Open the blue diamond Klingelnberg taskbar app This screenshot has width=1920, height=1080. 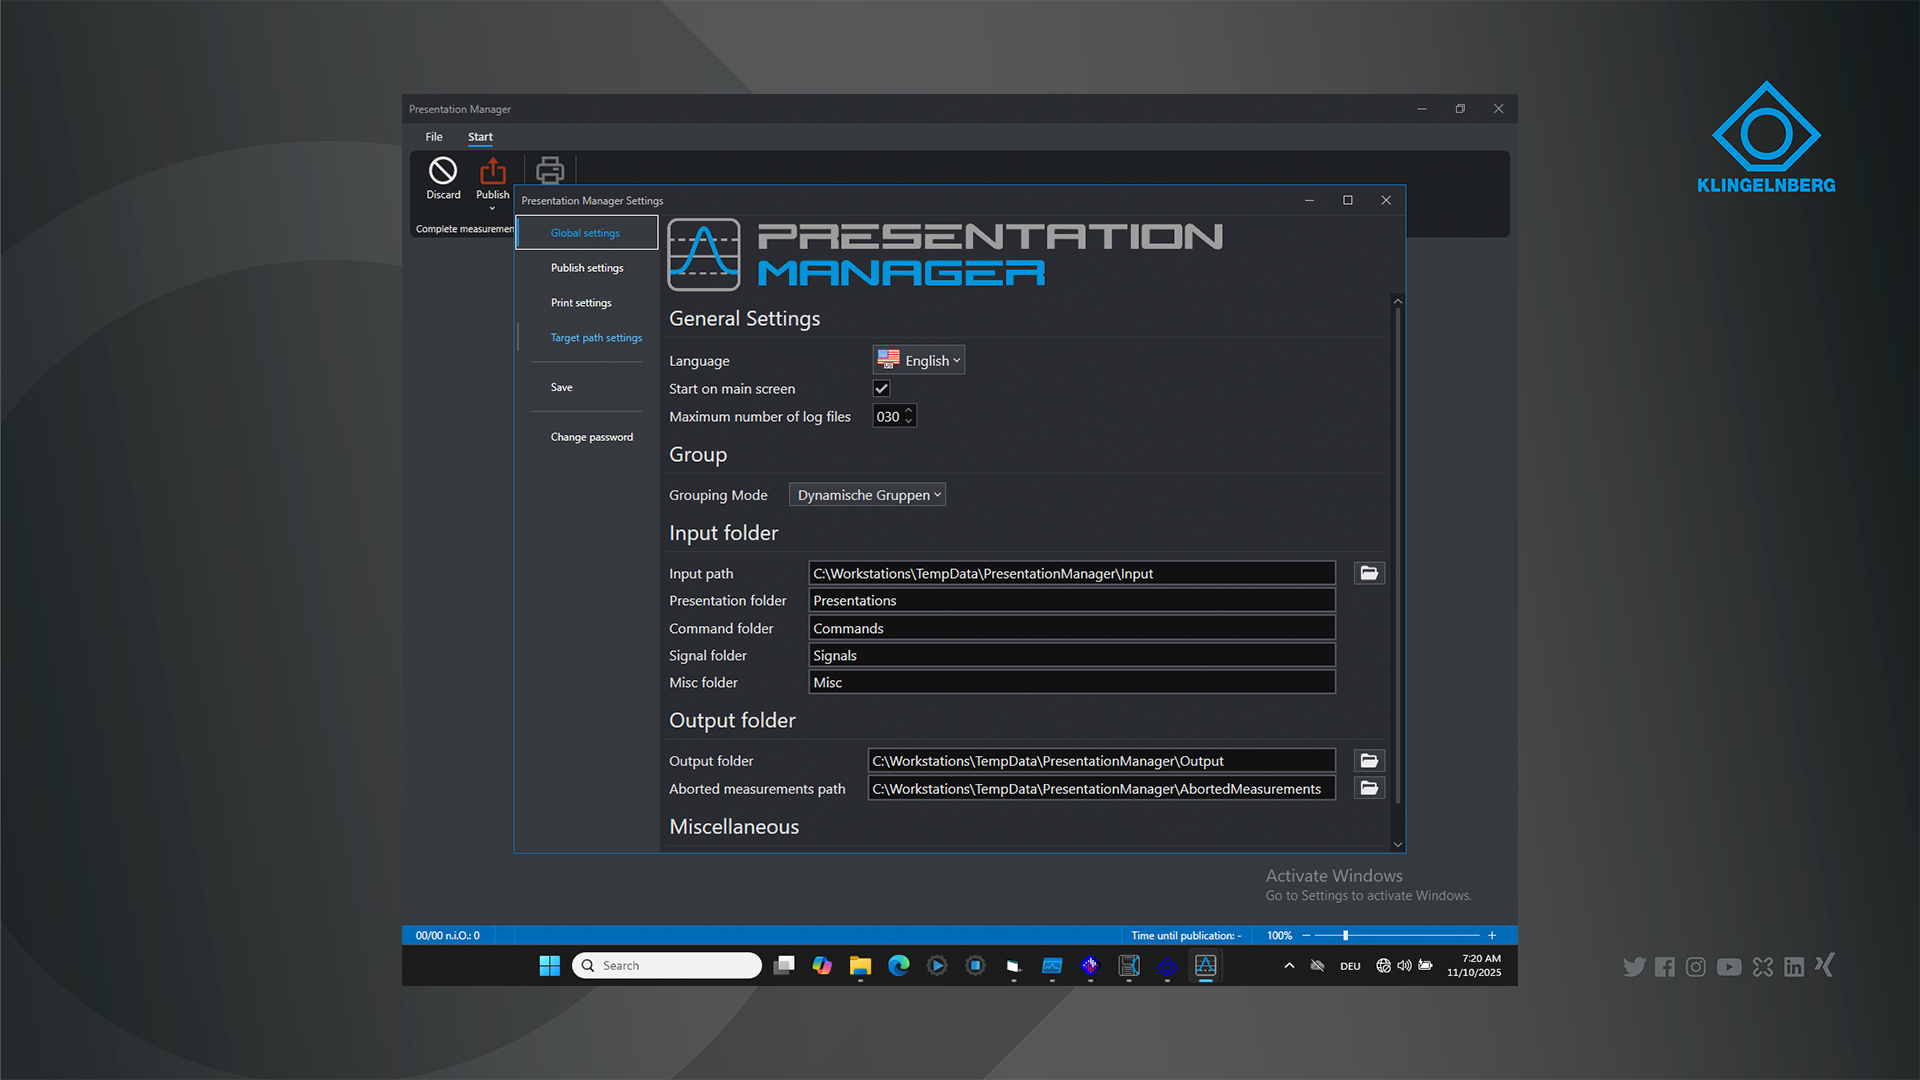pos(1167,965)
